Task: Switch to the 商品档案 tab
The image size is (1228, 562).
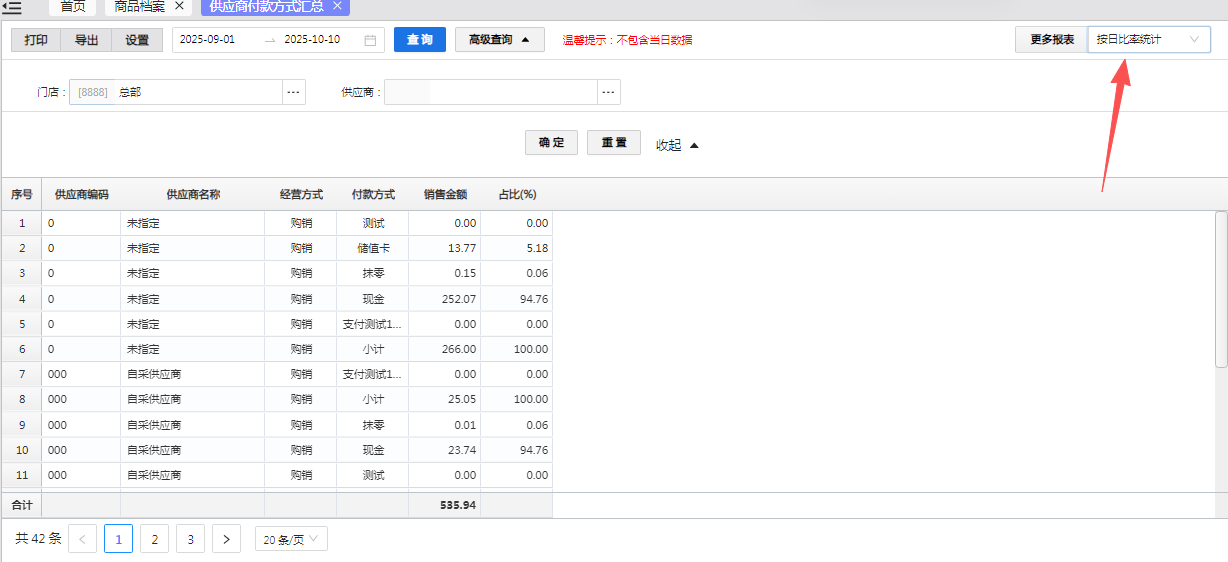Action: pyautogui.click(x=140, y=6)
